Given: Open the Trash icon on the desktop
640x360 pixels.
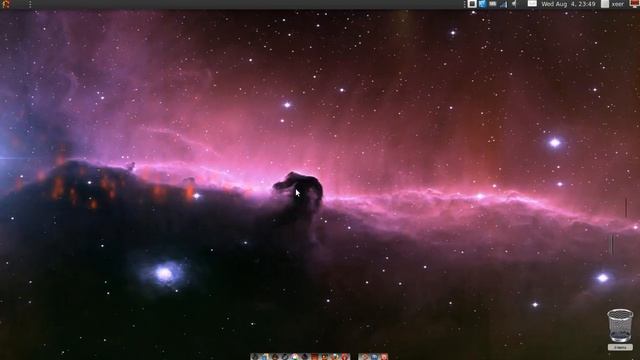Looking at the screenshot, I should pyautogui.click(x=620, y=326).
